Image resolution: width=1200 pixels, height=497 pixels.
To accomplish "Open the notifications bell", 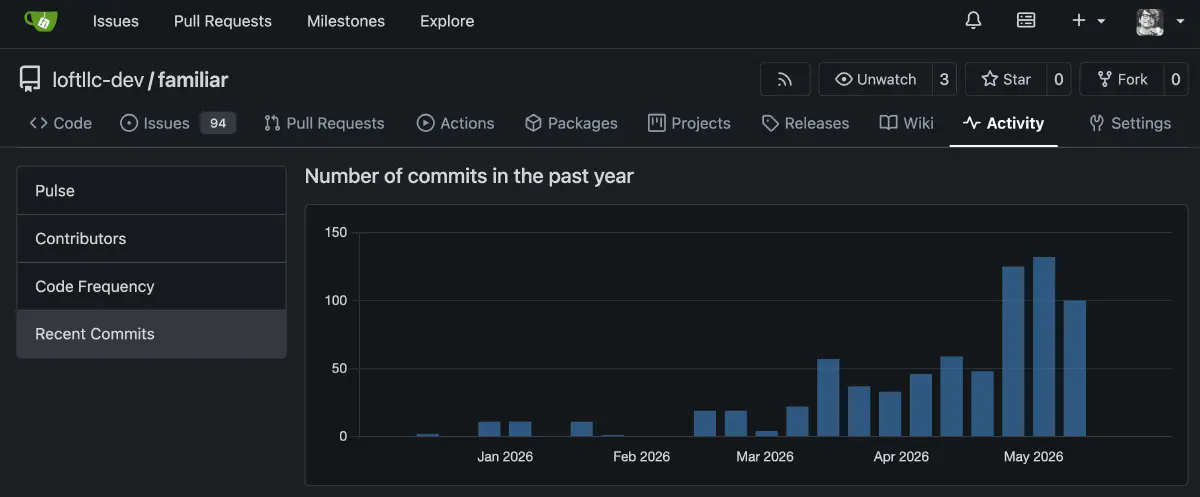I will (x=973, y=21).
